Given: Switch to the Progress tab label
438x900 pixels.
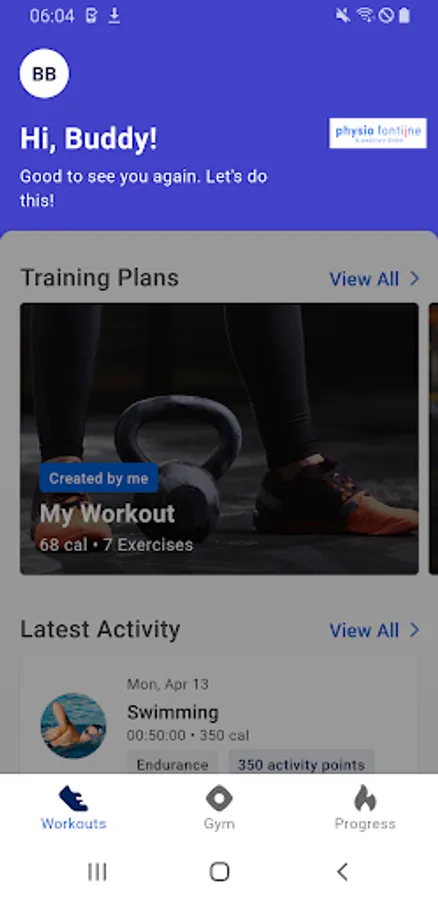Looking at the screenshot, I should [365, 824].
